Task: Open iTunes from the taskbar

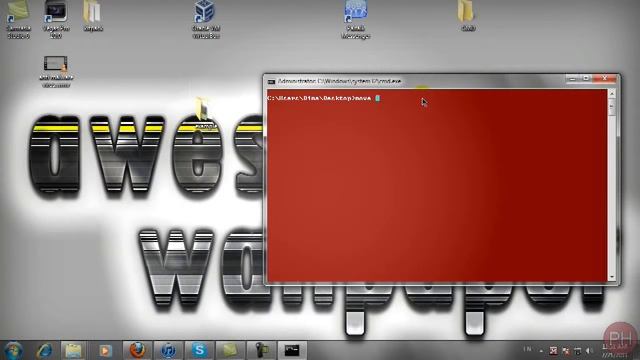Action: coord(168,350)
